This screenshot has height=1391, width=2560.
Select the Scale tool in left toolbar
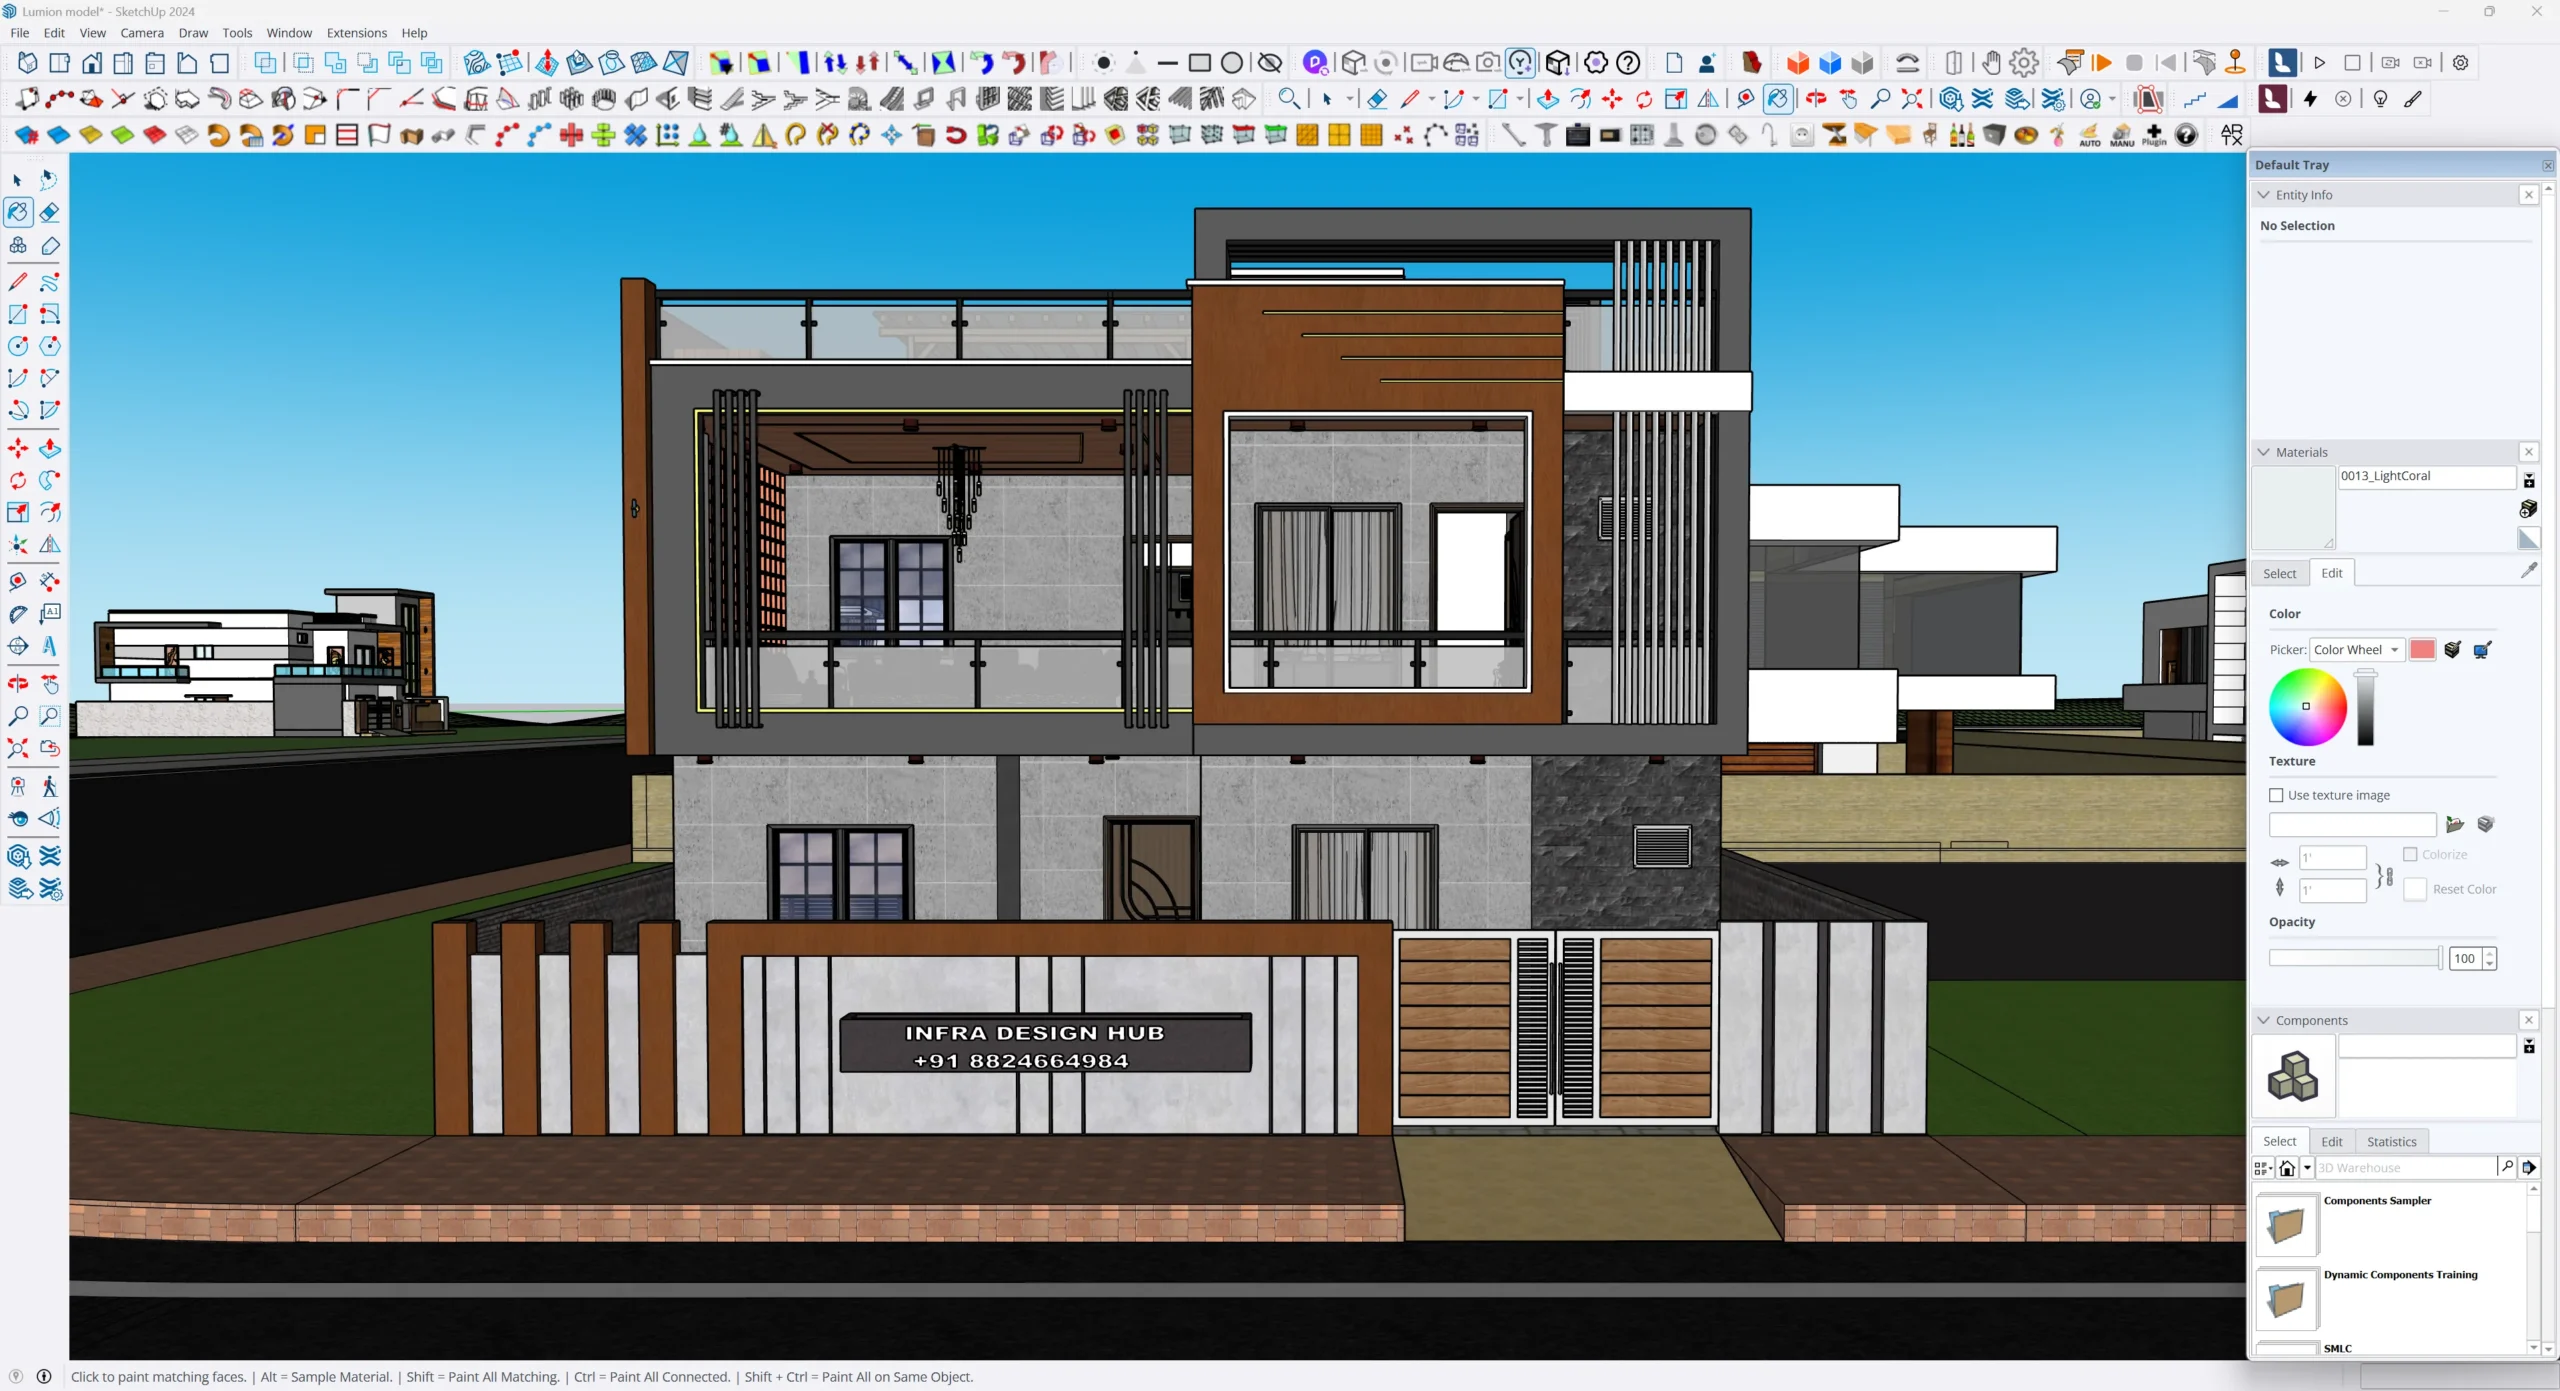click(17, 513)
